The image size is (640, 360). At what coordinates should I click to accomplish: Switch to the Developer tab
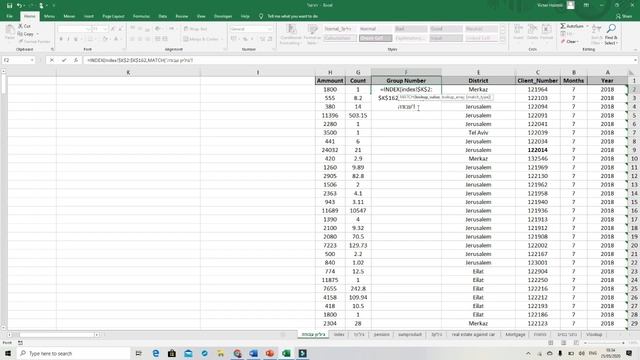[223, 16]
